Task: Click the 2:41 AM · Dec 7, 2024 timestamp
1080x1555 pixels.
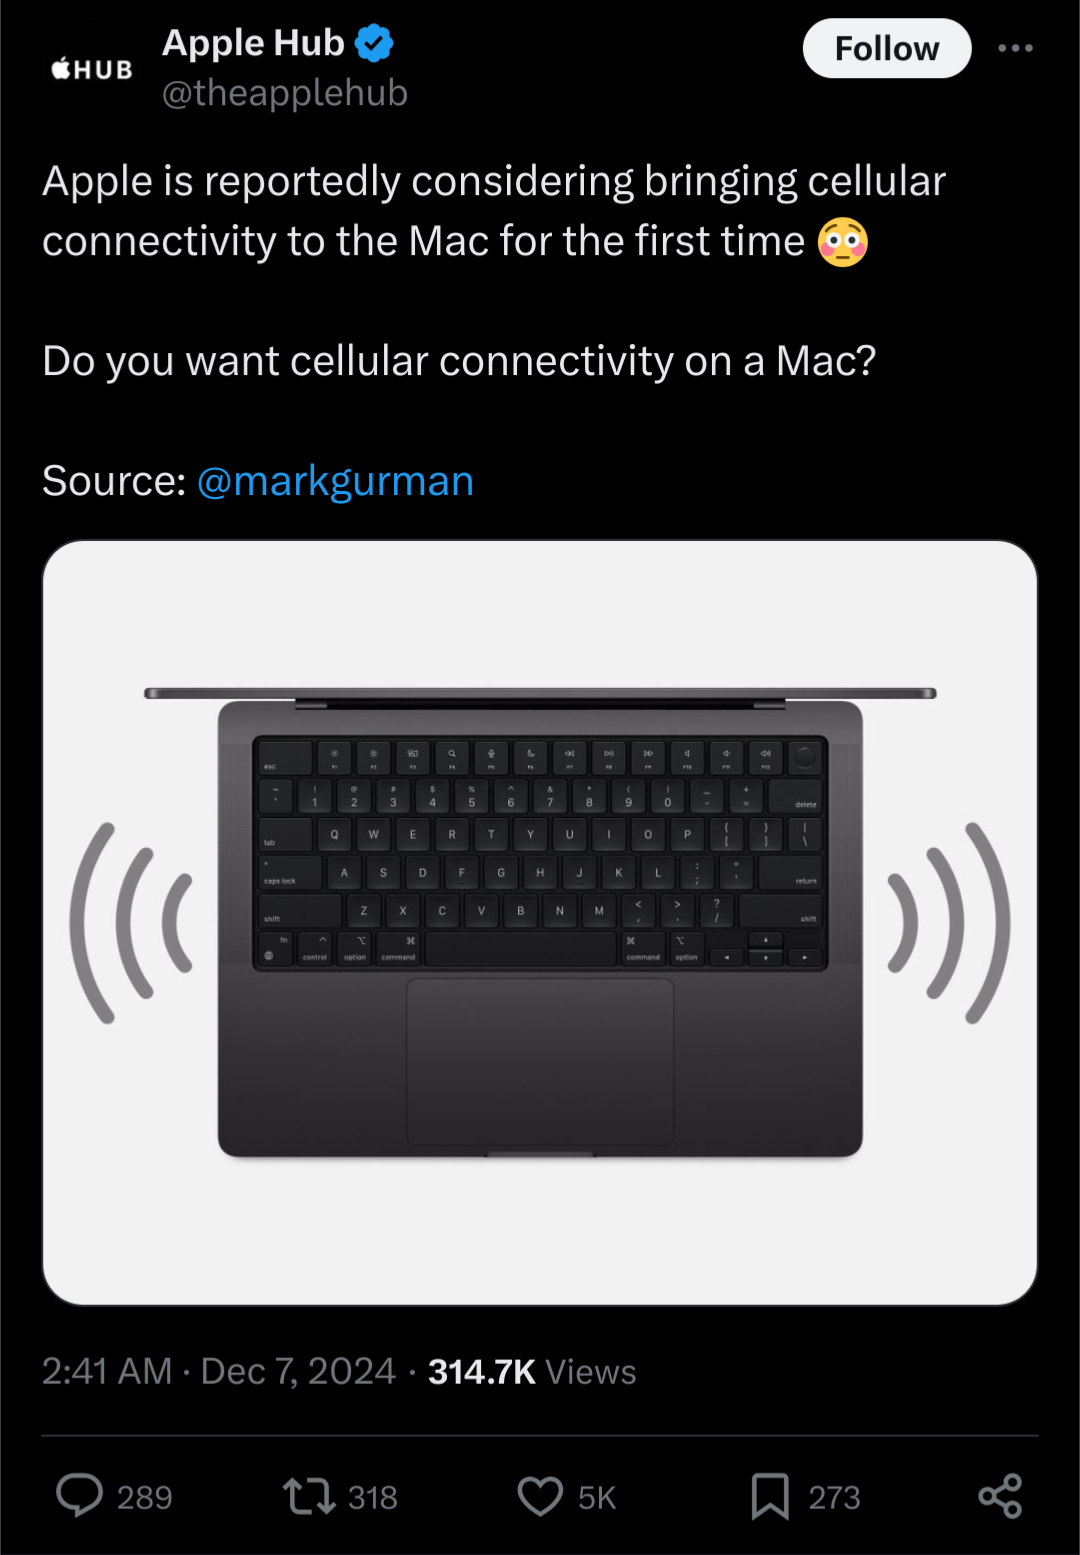Action: click(x=219, y=1371)
